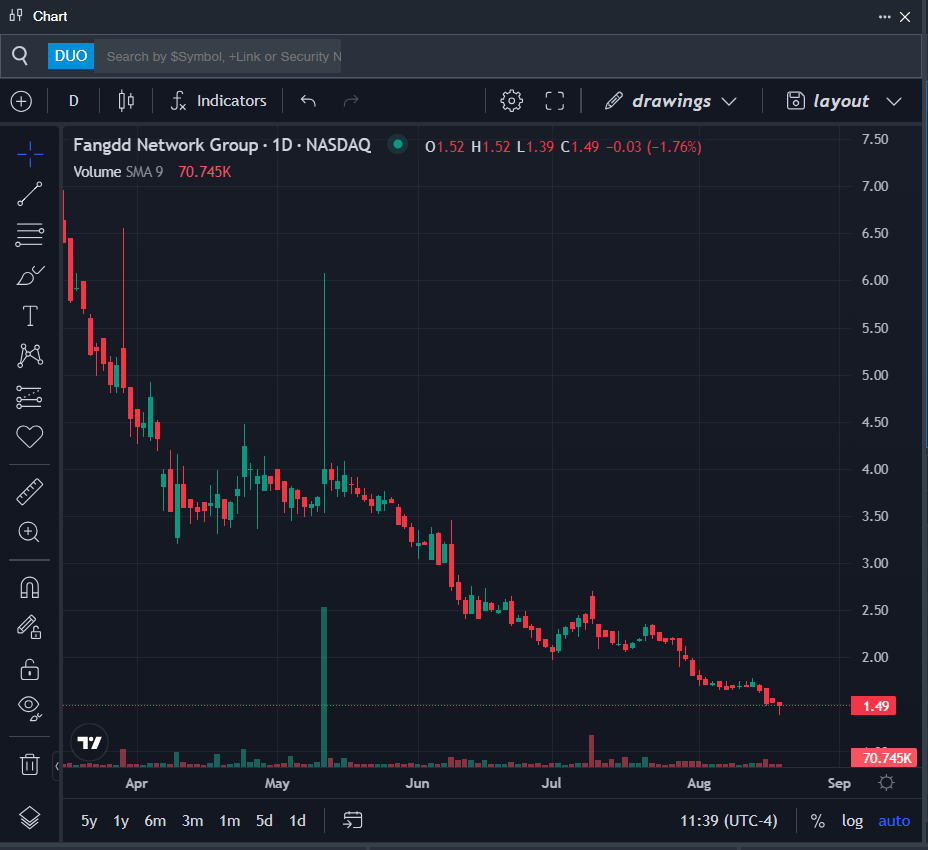Click the add symbol plus icon

(x=21, y=101)
